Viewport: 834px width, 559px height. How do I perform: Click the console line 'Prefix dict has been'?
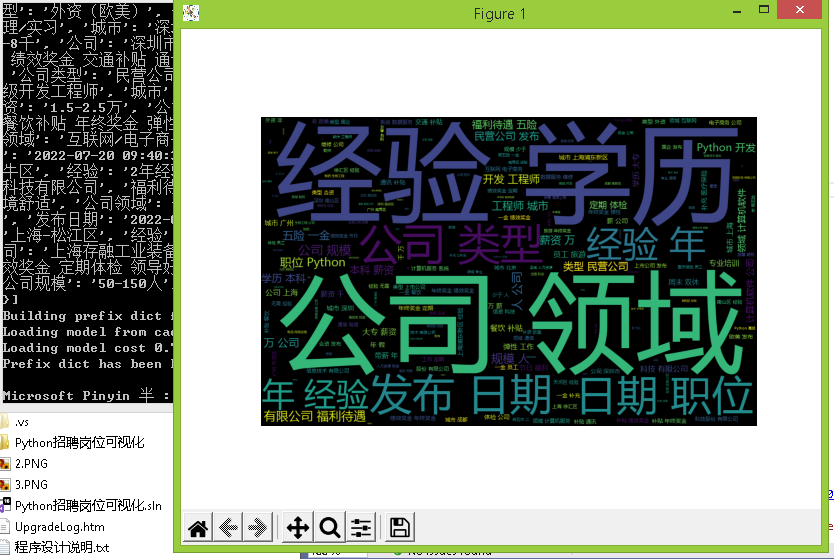click(x=87, y=364)
